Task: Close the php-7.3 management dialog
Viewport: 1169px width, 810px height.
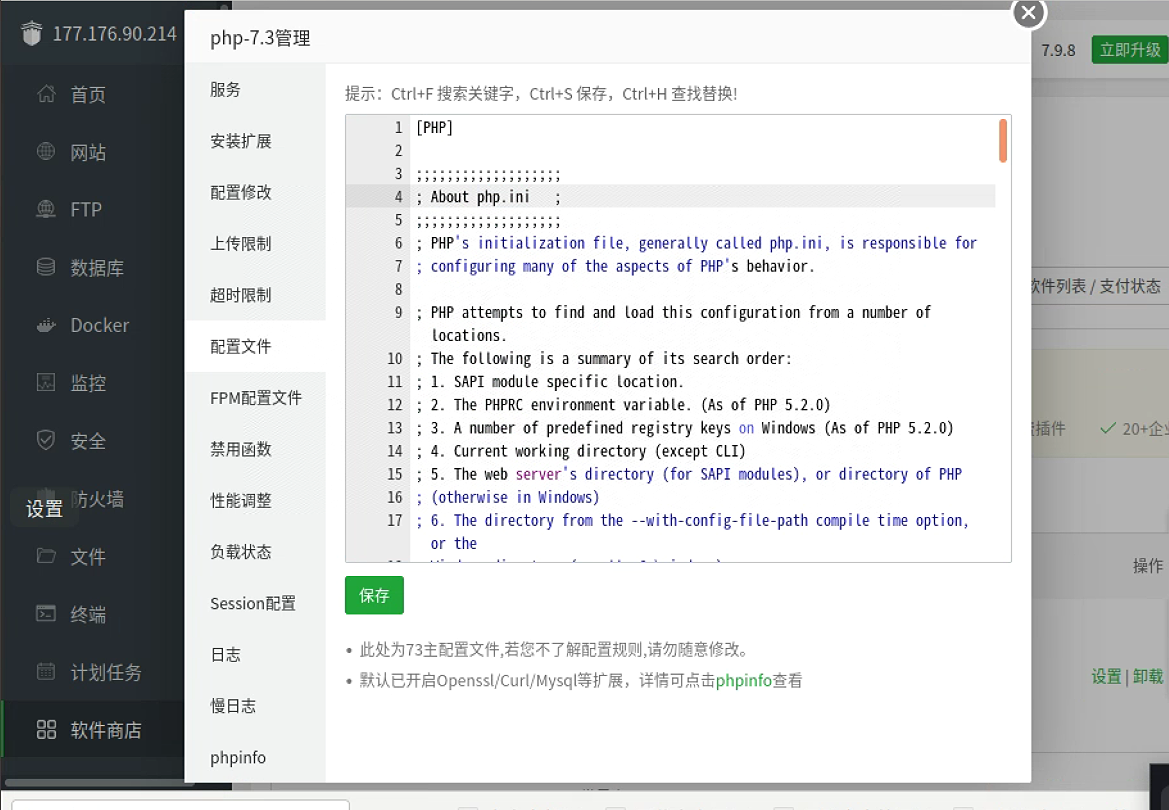Action: [x=1029, y=13]
